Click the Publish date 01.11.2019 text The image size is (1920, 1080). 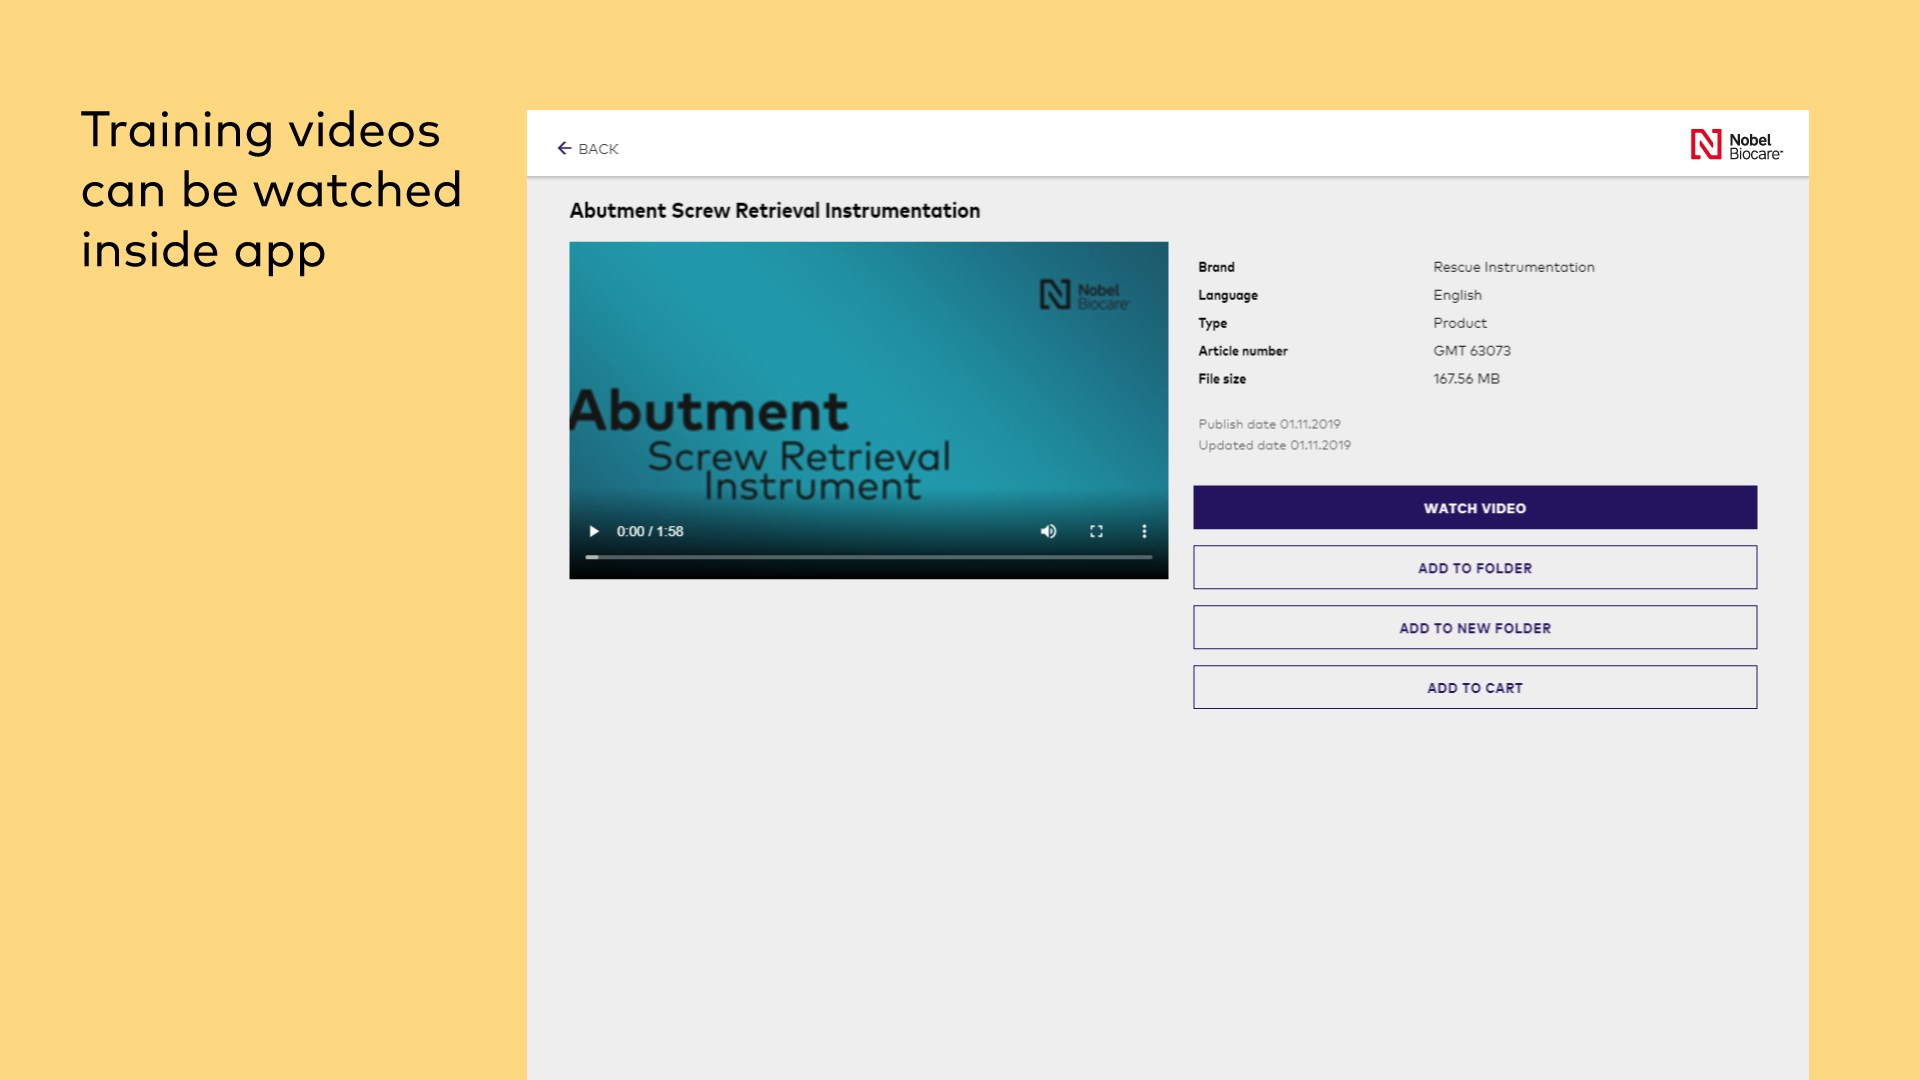click(x=1269, y=424)
